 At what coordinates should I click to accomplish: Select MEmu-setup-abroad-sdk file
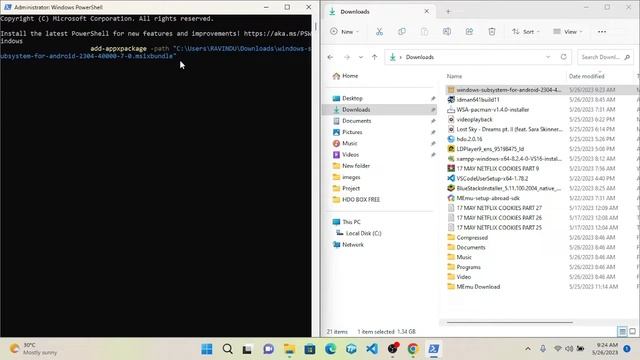pyautogui.click(x=488, y=198)
